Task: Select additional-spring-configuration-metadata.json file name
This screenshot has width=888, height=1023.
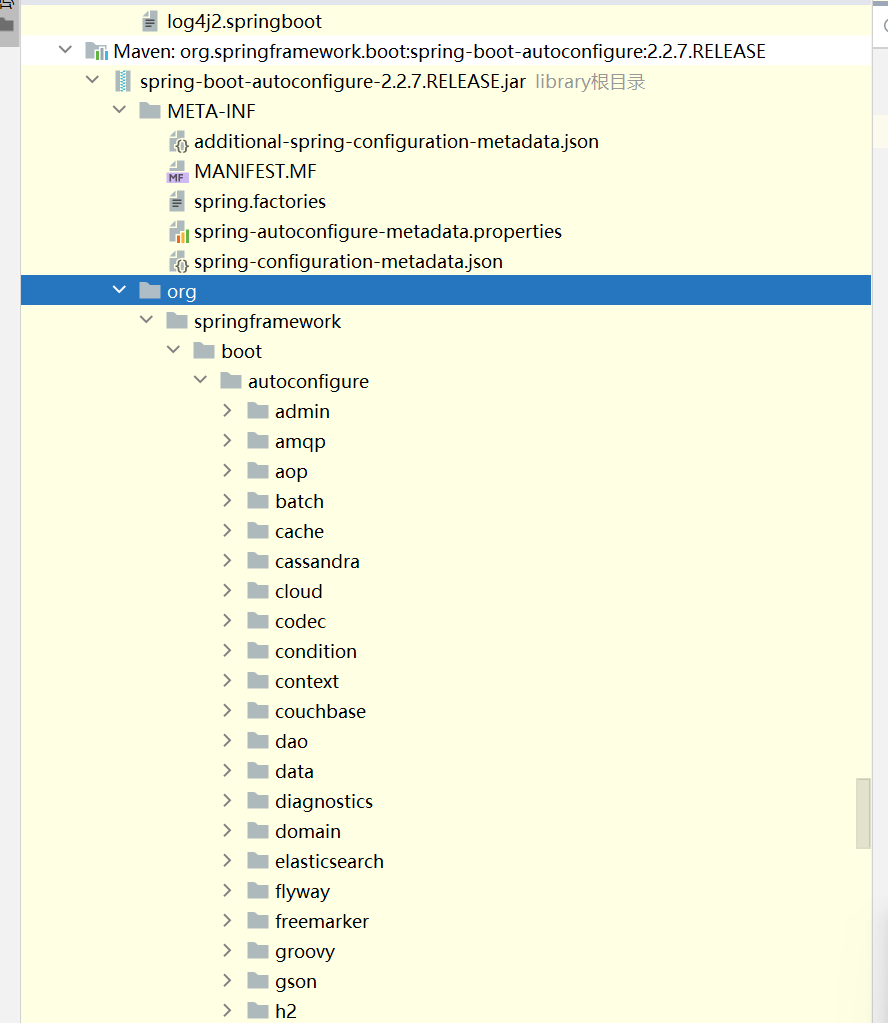Action: 396,142
